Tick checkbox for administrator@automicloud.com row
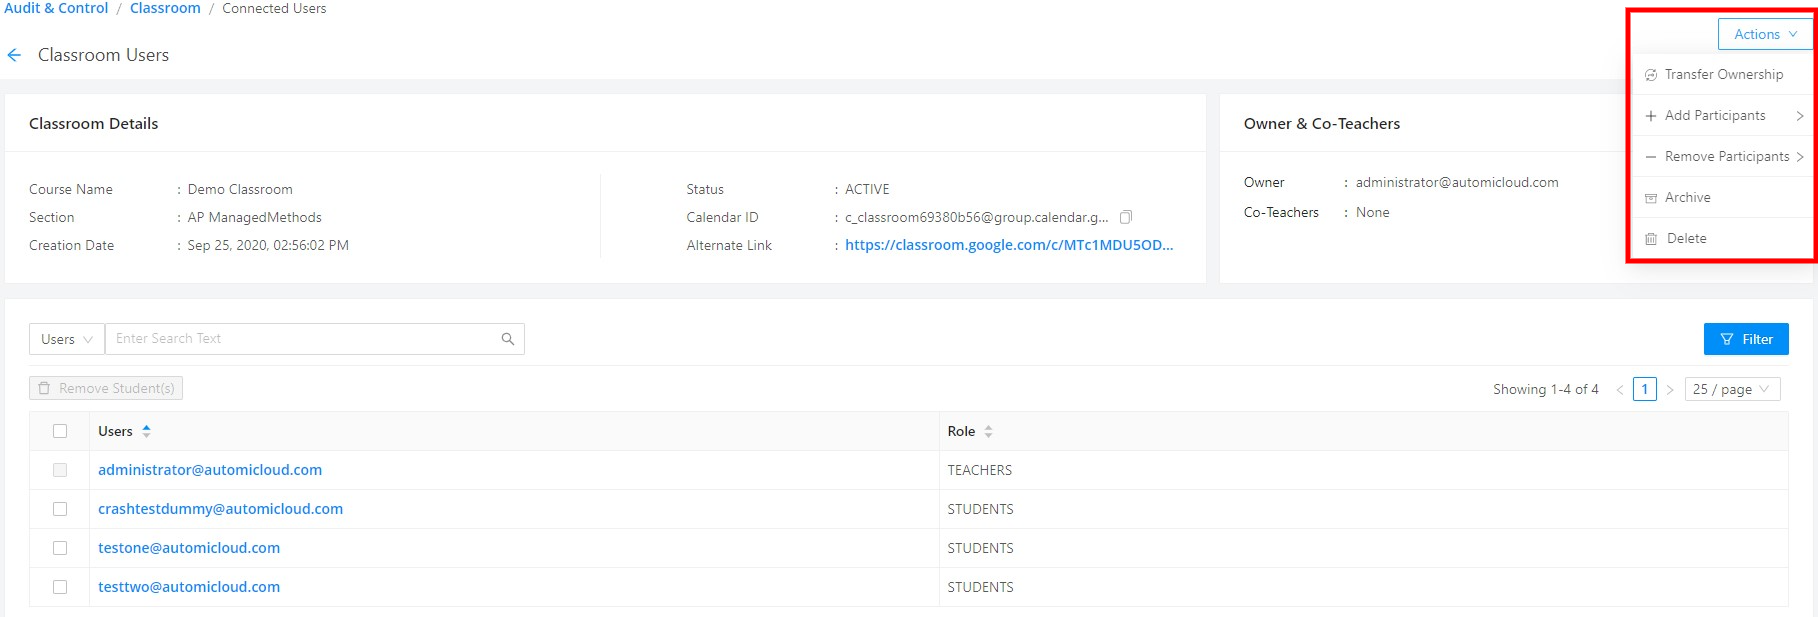 coord(60,470)
